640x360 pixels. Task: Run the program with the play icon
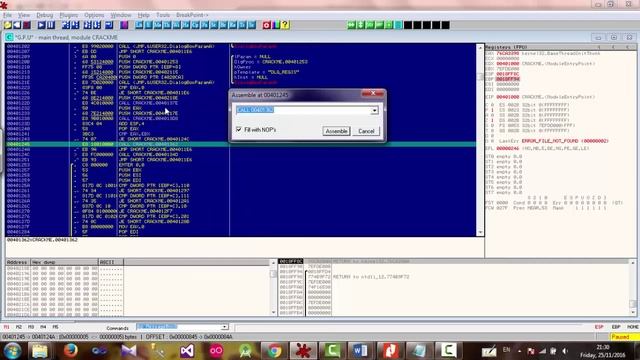pos(41,25)
